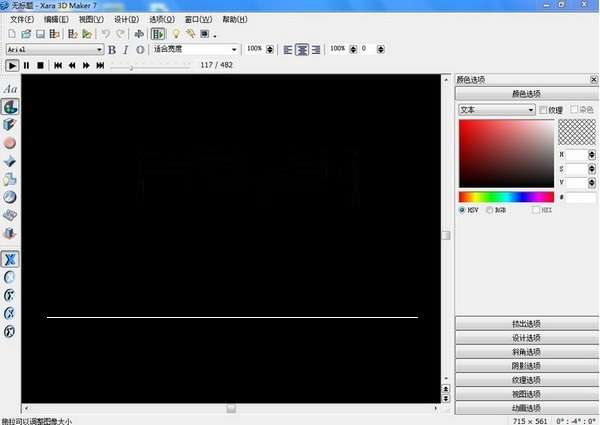Open the 适合宽度 zoom dropdown
600x425 pixels.
[x=234, y=50]
